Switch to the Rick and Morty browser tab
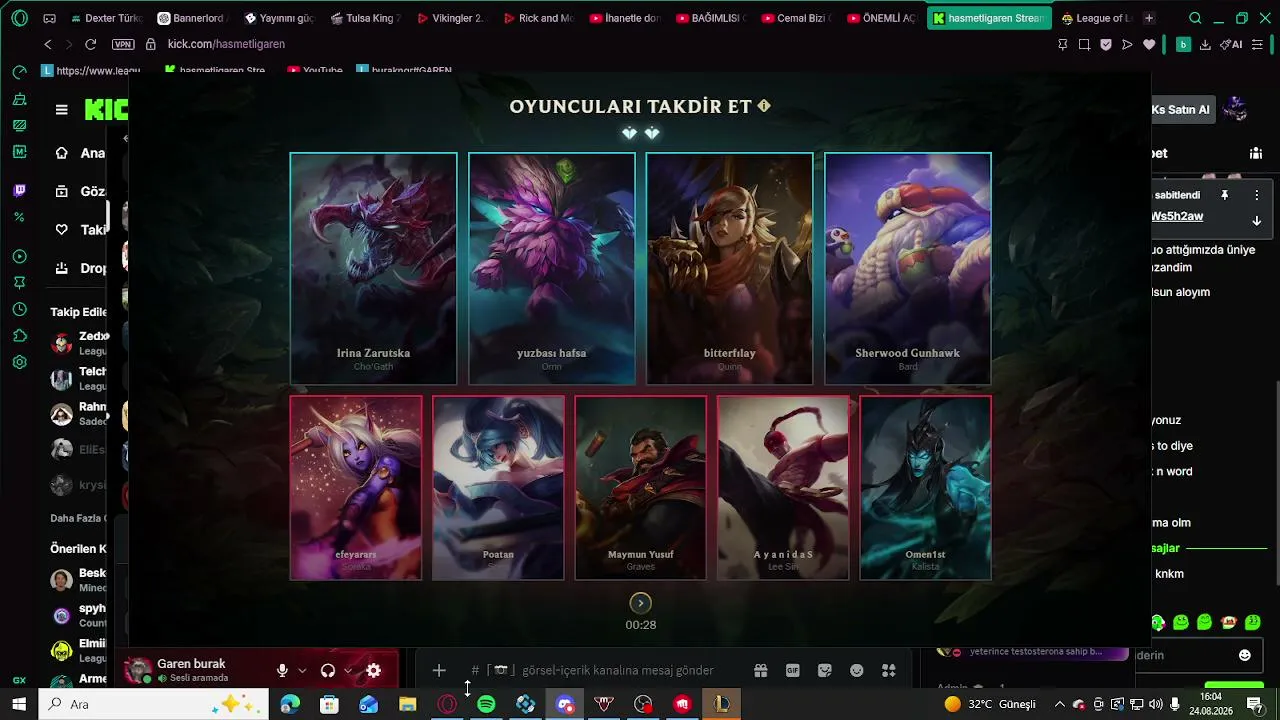This screenshot has width=1280, height=720. 537,18
